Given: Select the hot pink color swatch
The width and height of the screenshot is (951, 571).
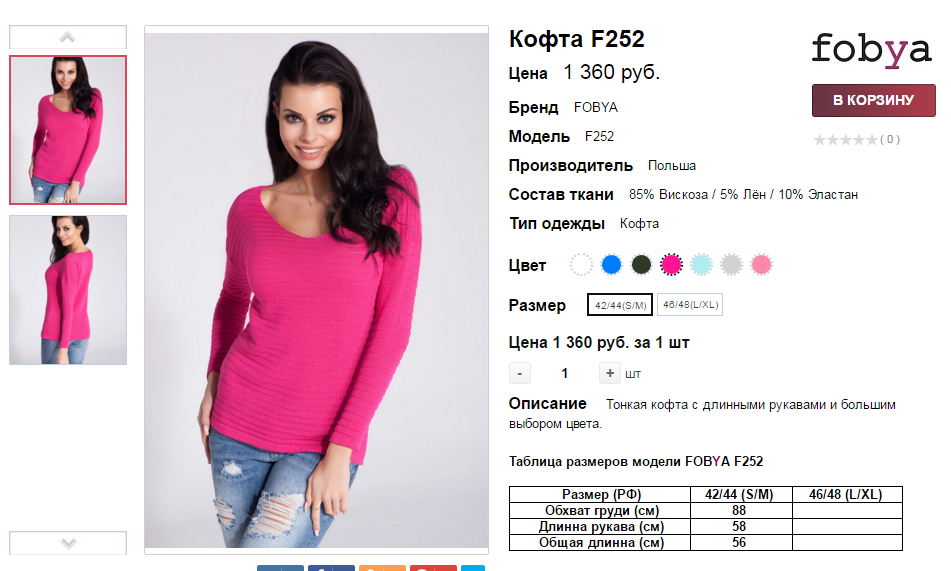Looking at the screenshot, I should click(671, 265).
